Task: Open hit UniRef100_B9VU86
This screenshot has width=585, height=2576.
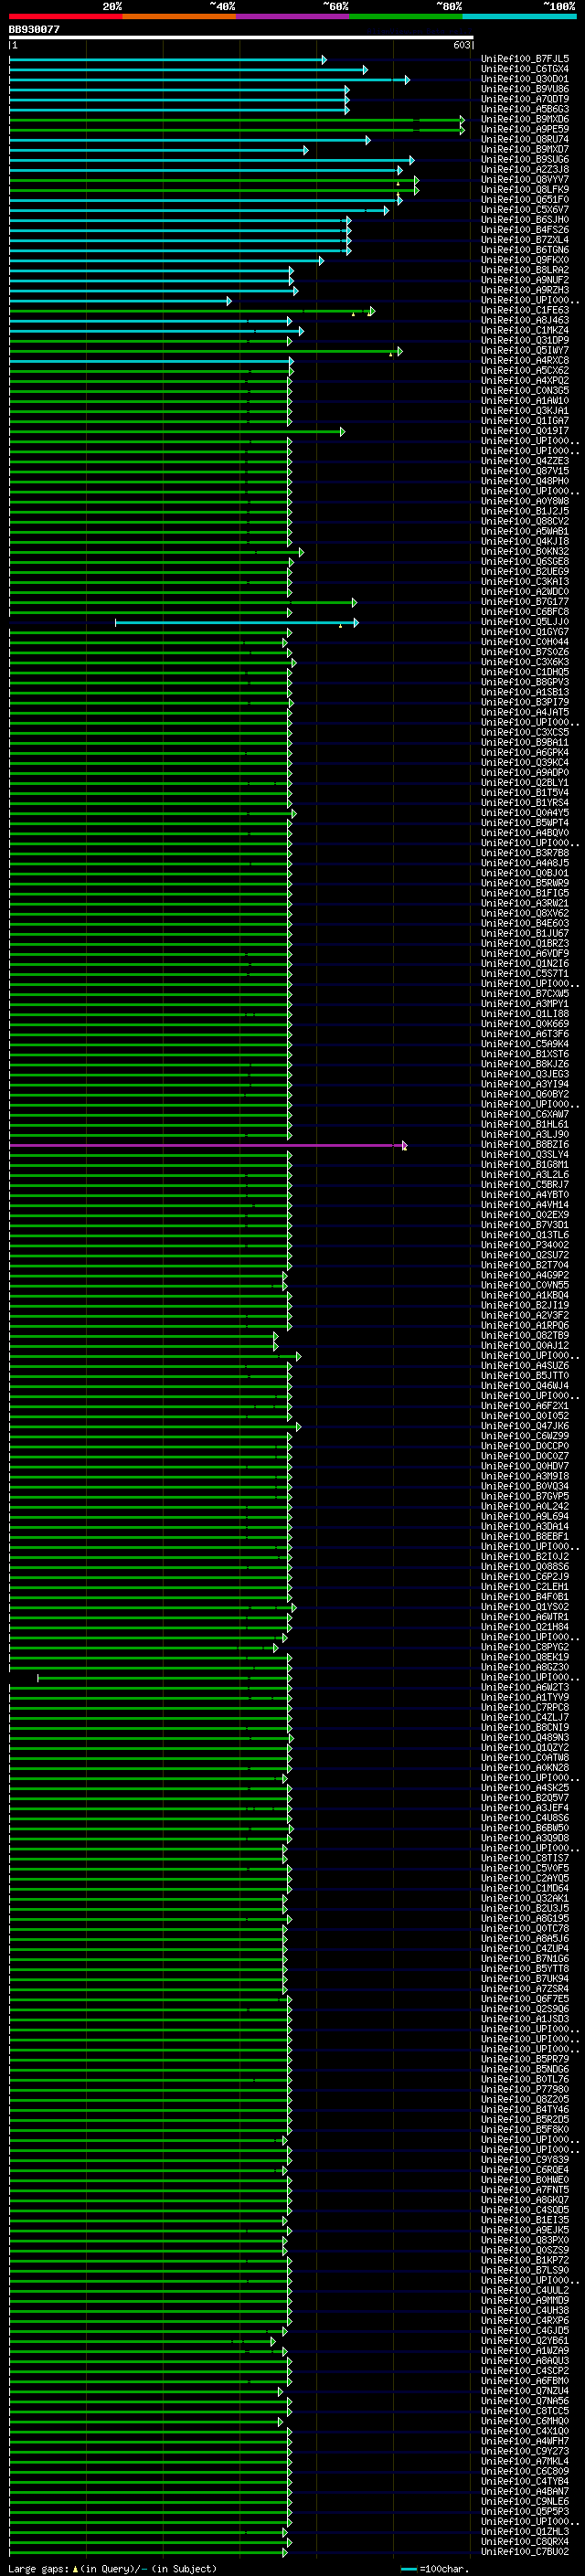Action: (525, 89)
